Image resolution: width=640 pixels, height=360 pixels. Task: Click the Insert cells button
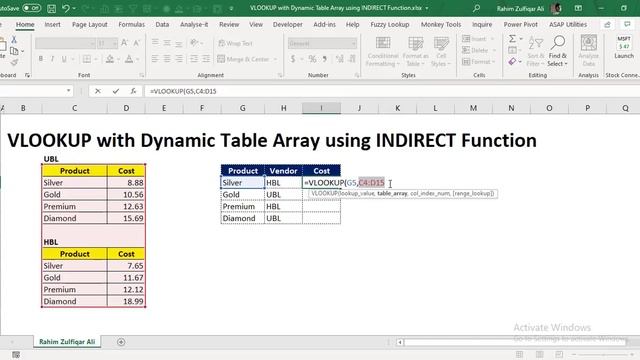click(x=478, y=39)
